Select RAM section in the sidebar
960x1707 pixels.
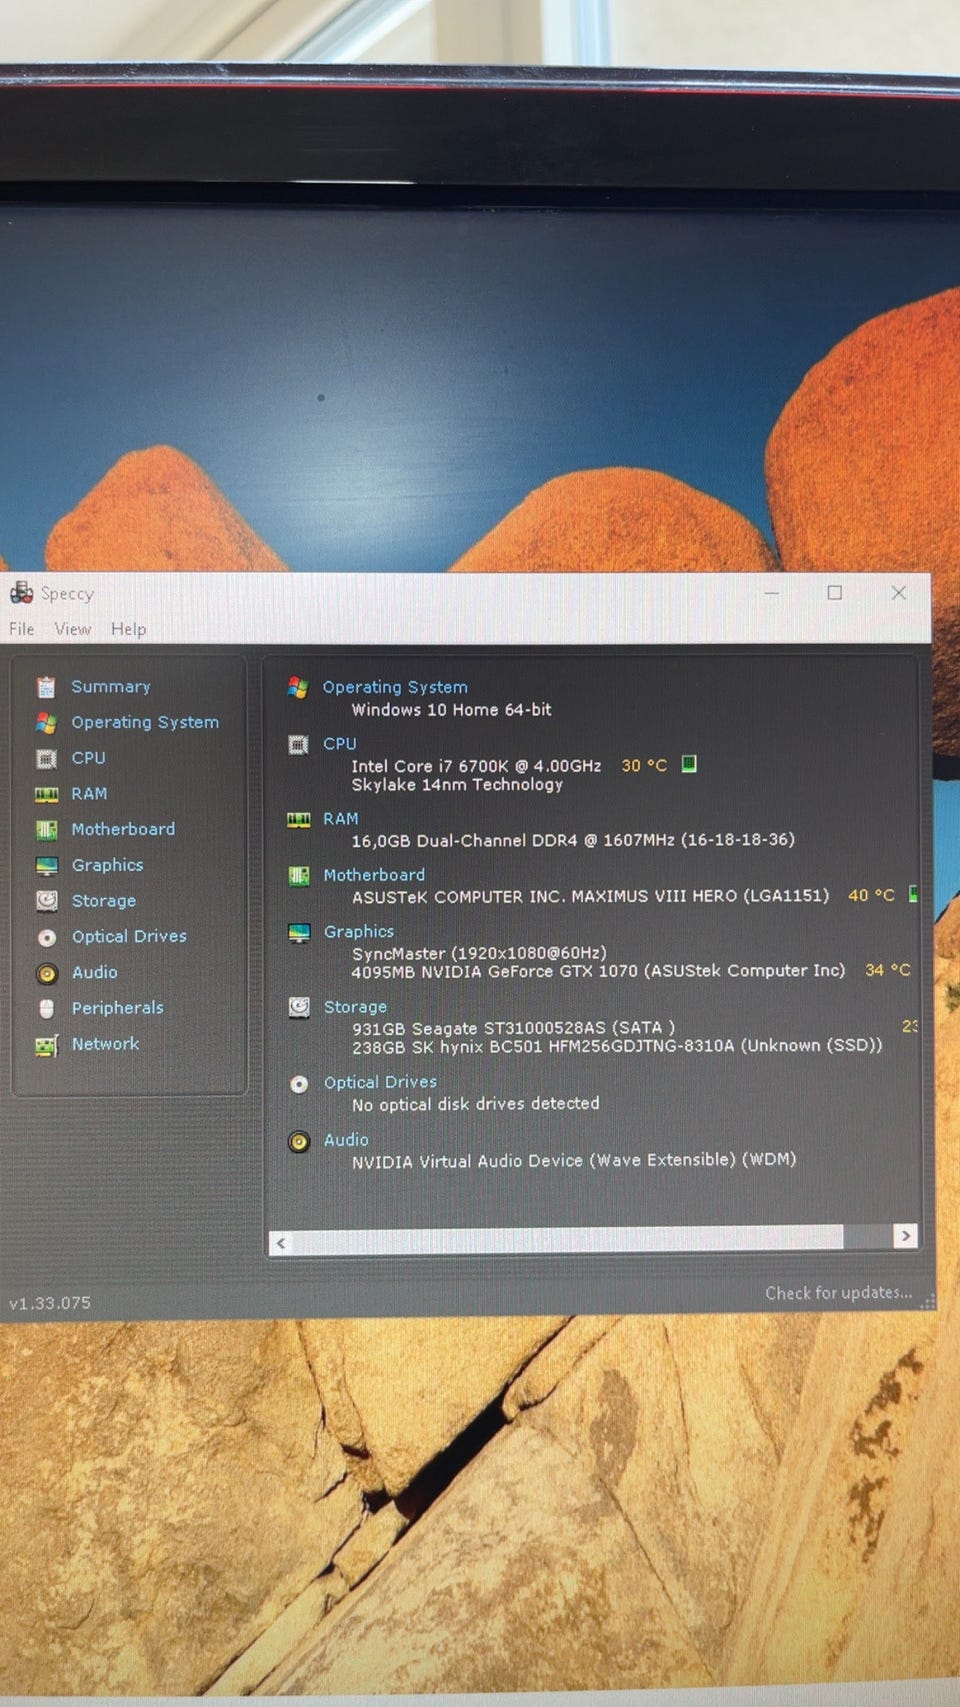(89, 794)
